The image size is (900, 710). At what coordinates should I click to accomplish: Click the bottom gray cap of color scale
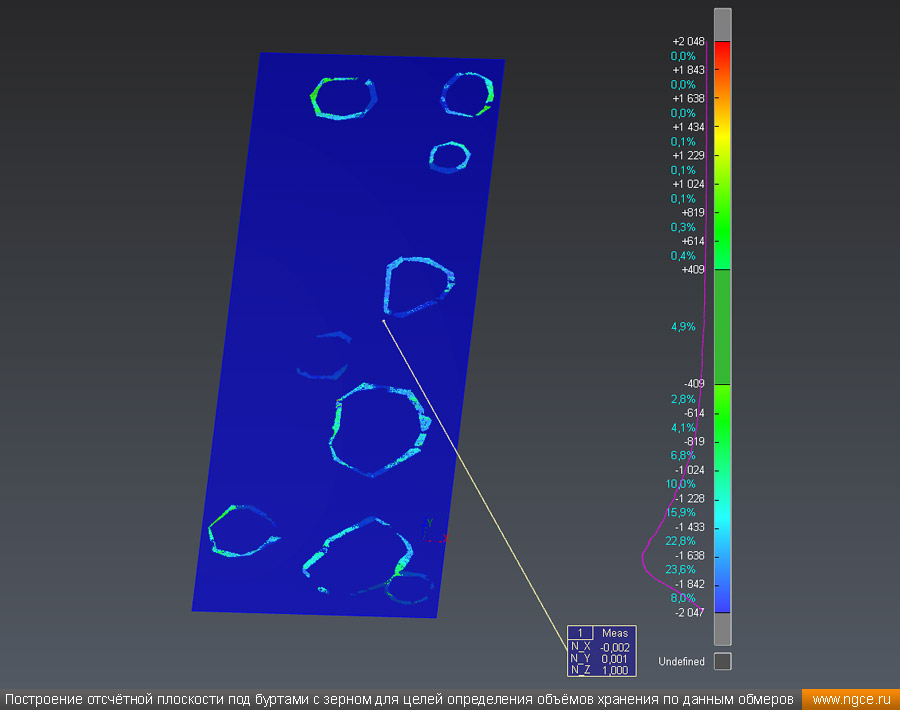click(x=722, y=629)
